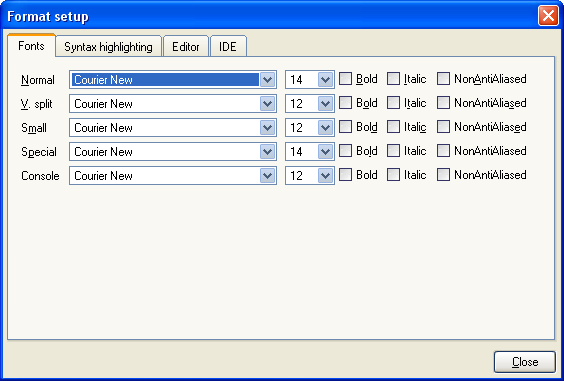Check NonAntiAliased for Small font
Screen dimensions: 564x381
point(443,127)
